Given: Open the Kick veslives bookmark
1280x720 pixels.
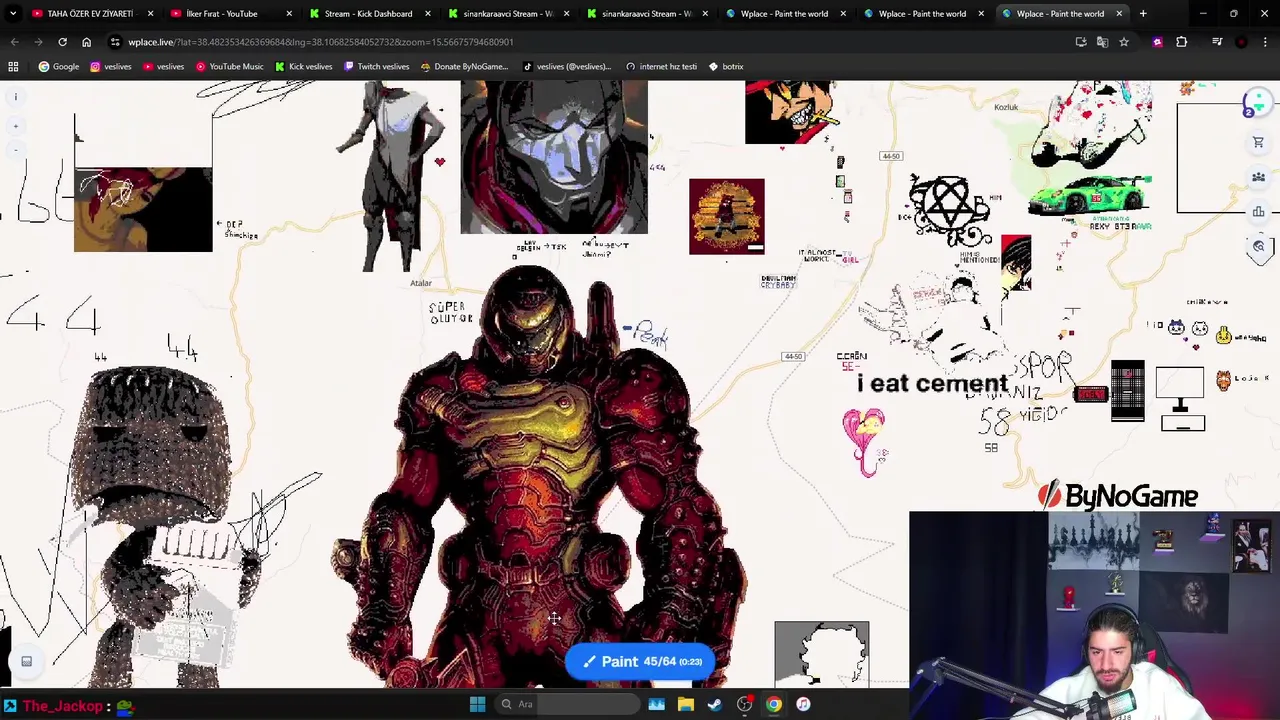Looking at the screenshot, I should point(304,66).
